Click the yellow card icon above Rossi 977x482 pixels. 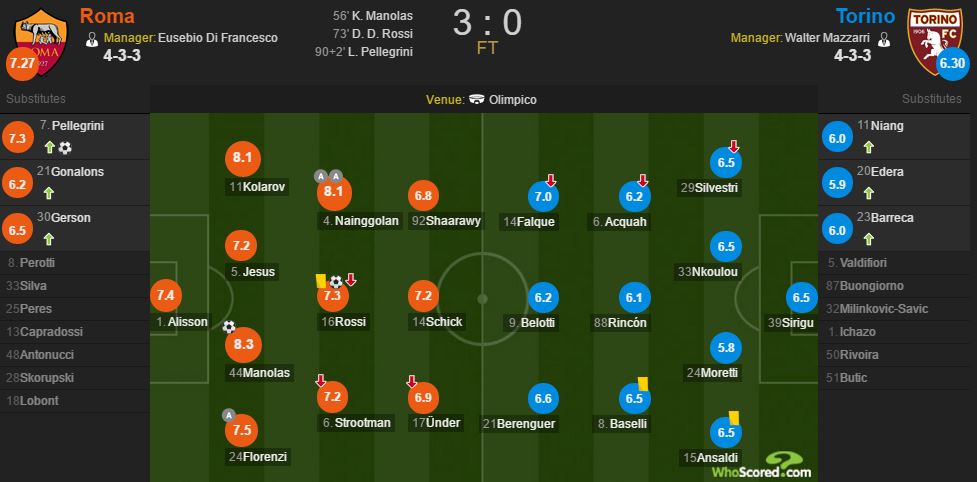point(321,282)
